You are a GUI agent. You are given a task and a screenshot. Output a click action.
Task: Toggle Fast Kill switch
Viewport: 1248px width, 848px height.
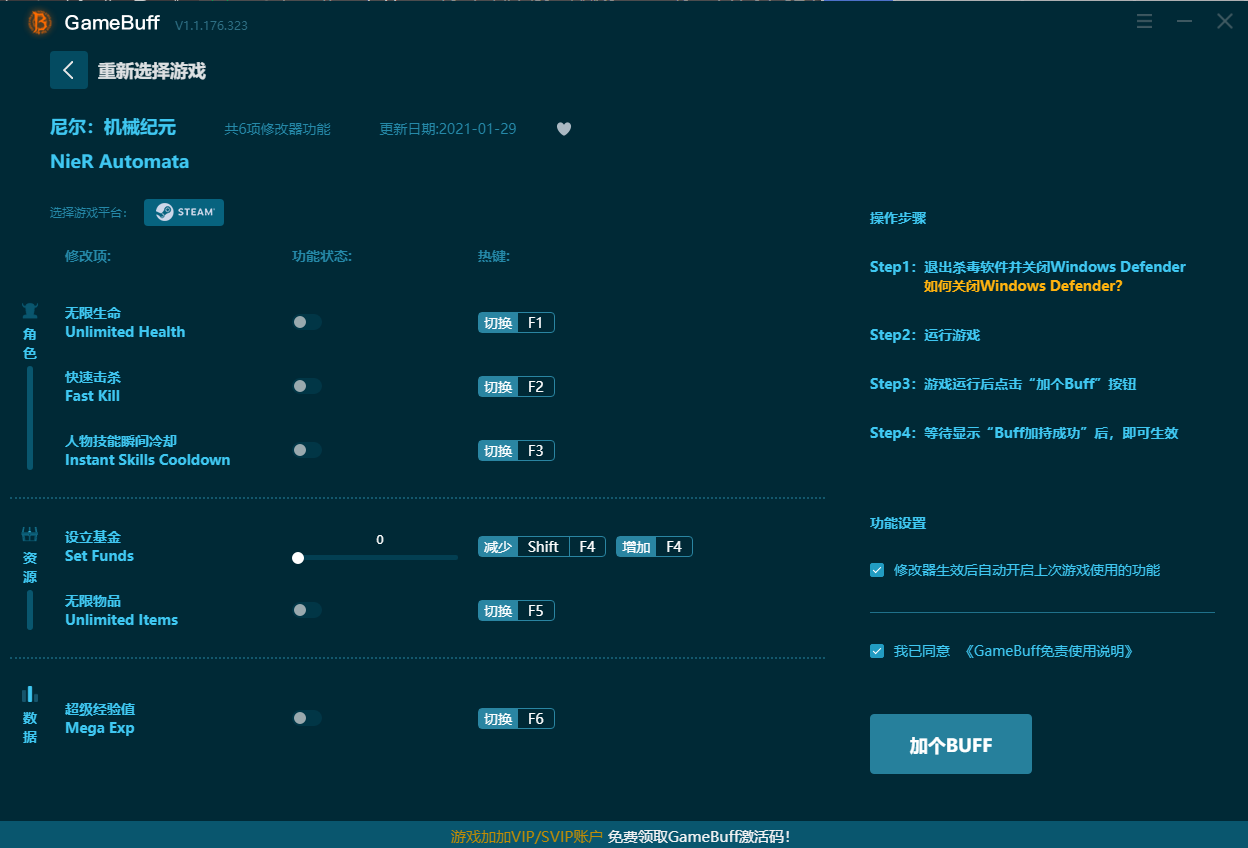[306, 386]
